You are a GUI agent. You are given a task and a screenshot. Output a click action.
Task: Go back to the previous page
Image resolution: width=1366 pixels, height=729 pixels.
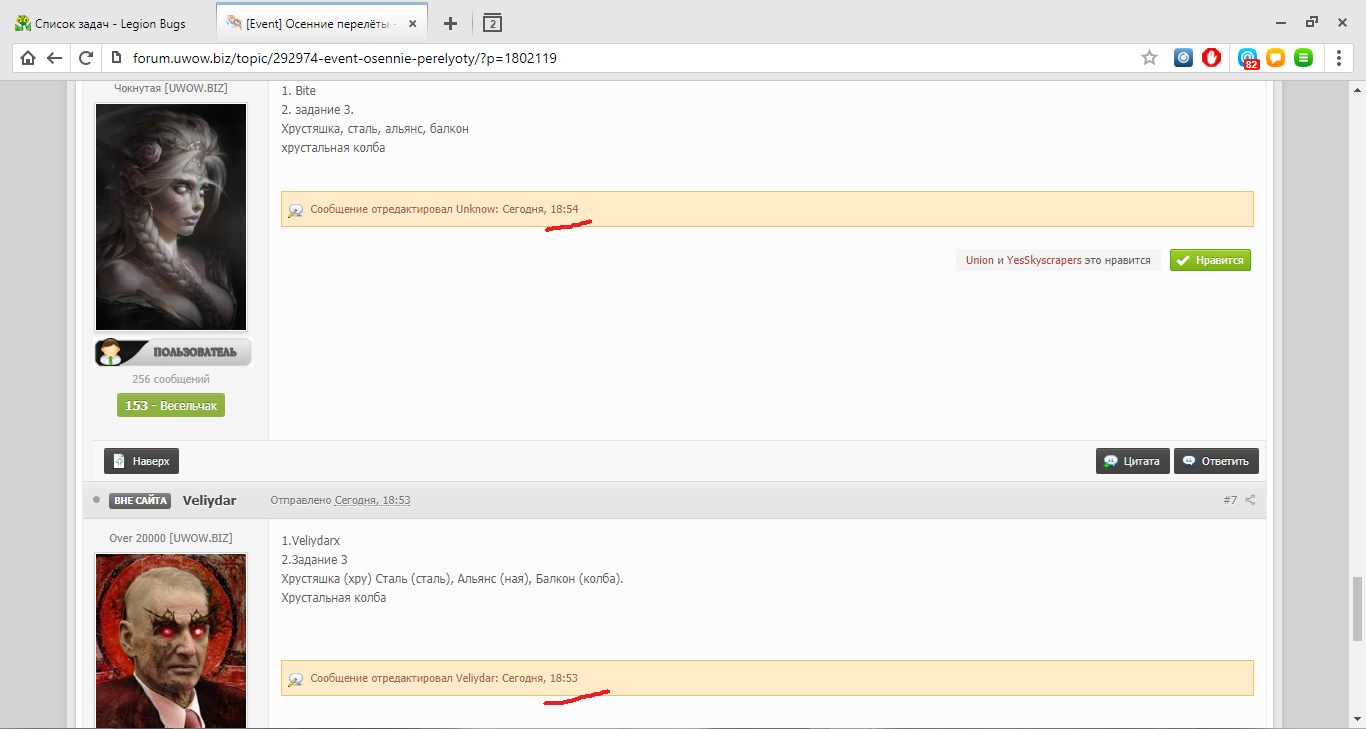(x=55, y=58)
